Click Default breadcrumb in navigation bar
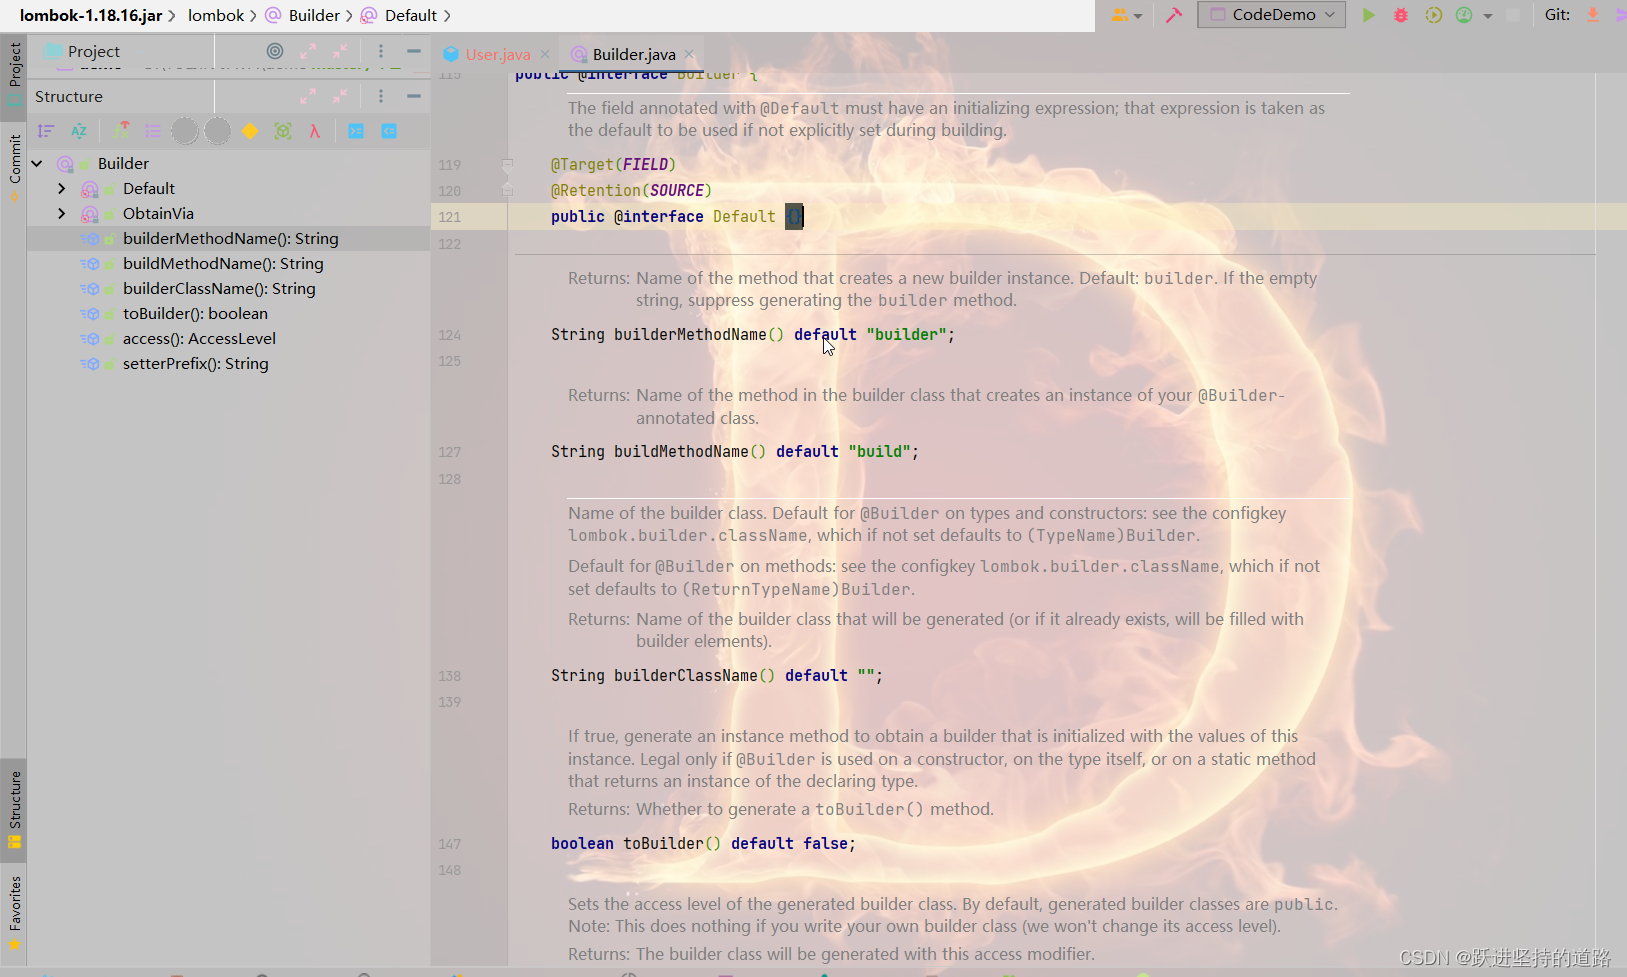 coord(399,15)
